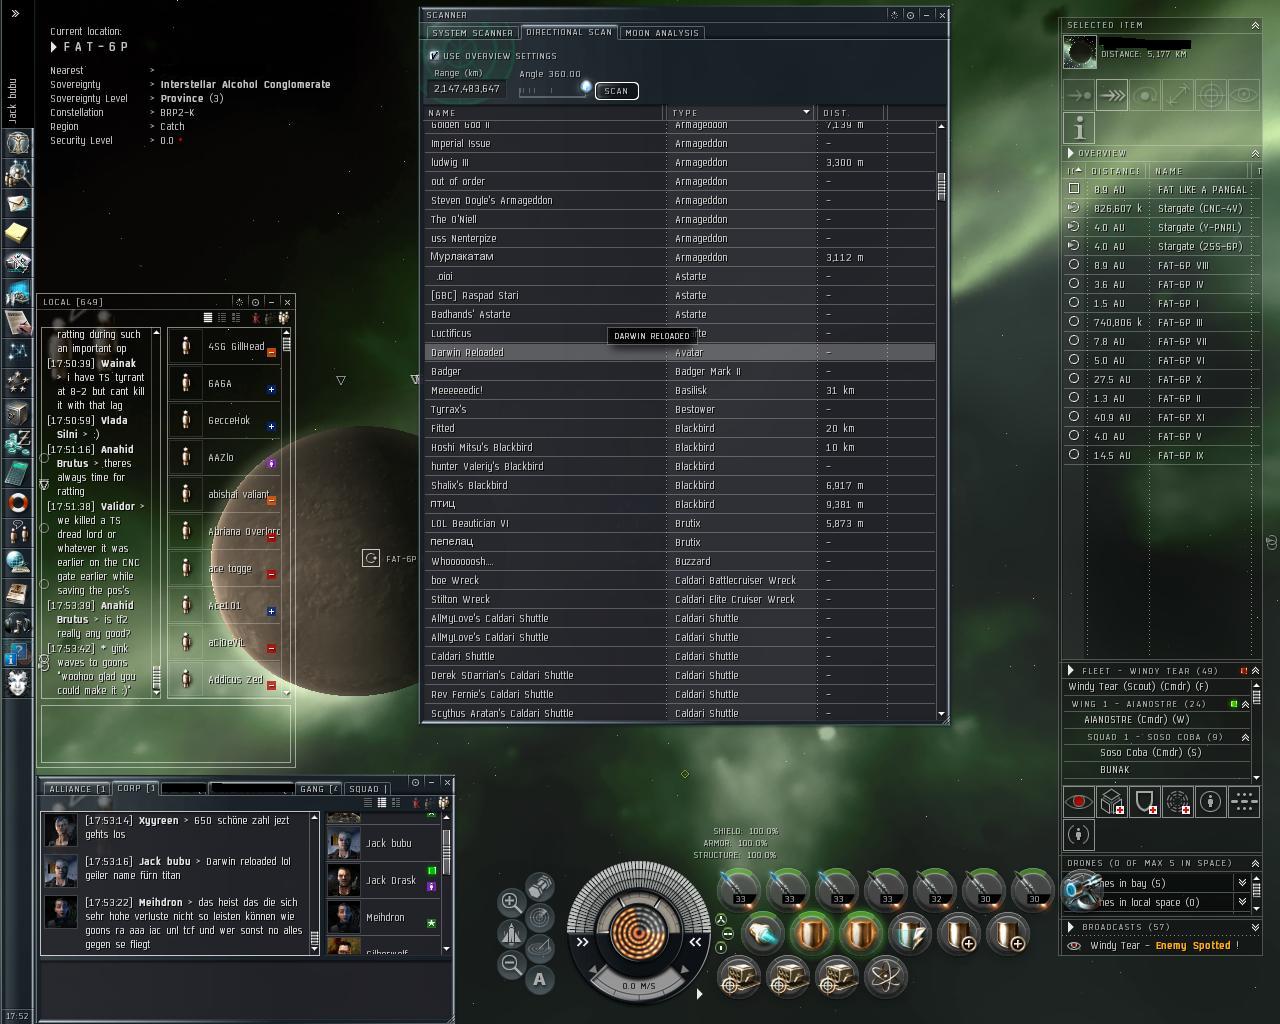Viewport: 1280px width, 1024px height.
Task: Toggle the lightning shield module
Action: point(910,933)
